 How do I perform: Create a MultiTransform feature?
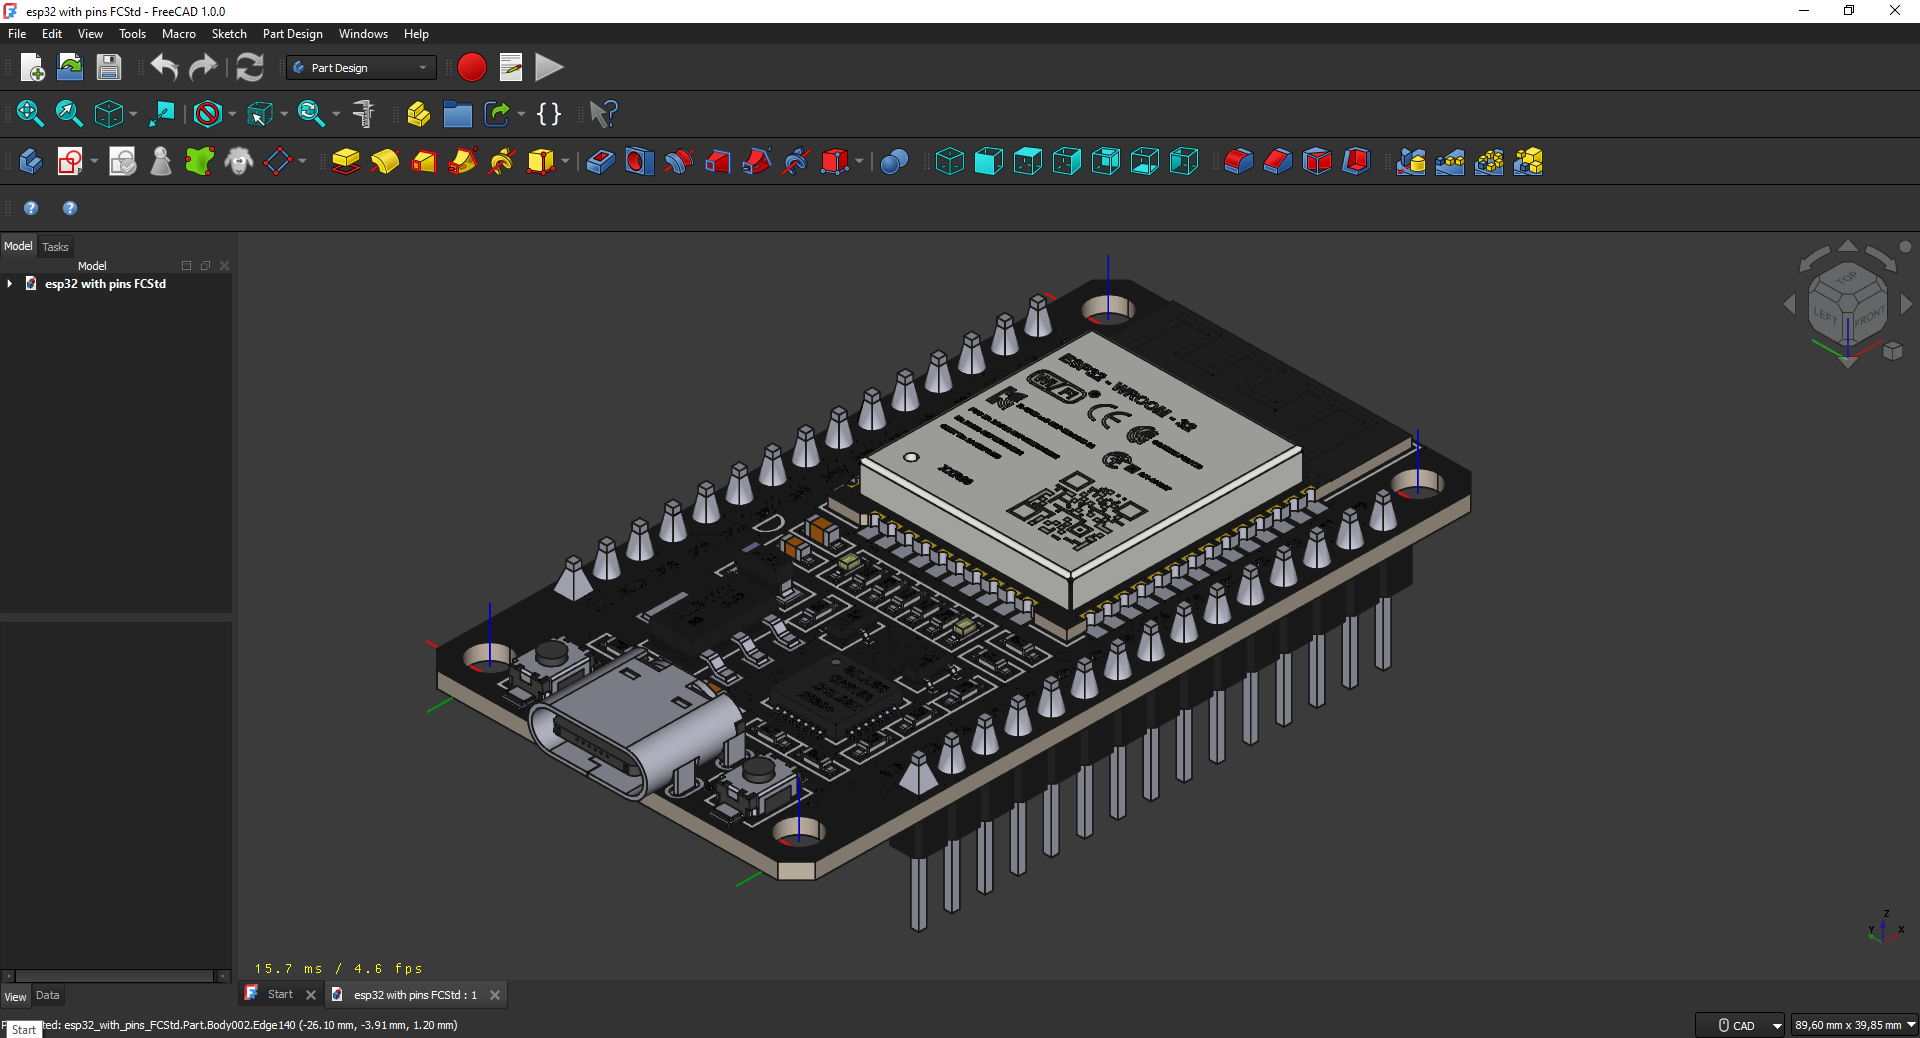click(x=1528, y=161)
